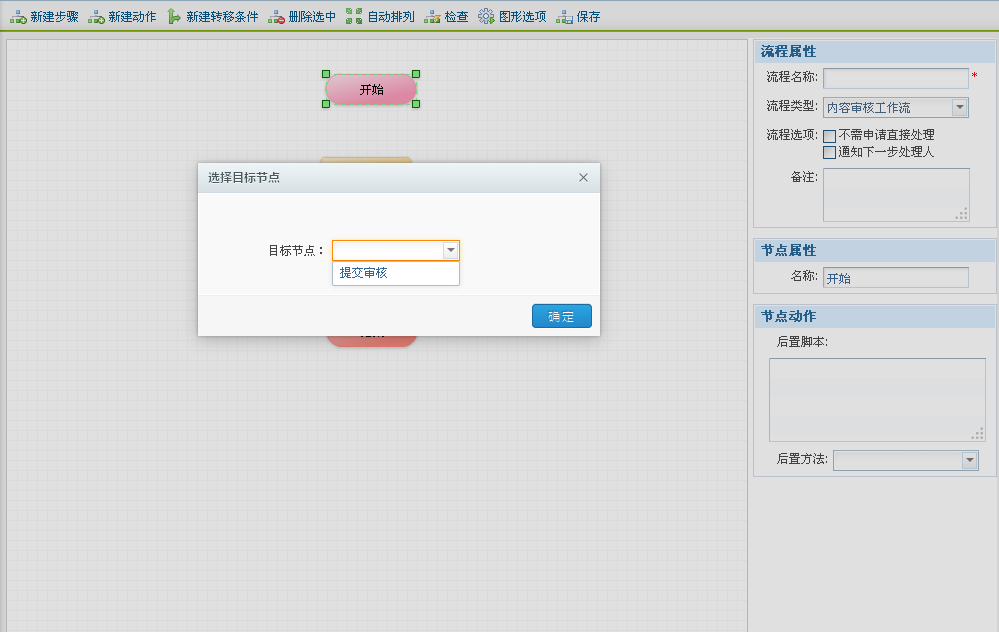
Task: Enable 不需申请直接处理 checkbox
Action: coord(829,136)
